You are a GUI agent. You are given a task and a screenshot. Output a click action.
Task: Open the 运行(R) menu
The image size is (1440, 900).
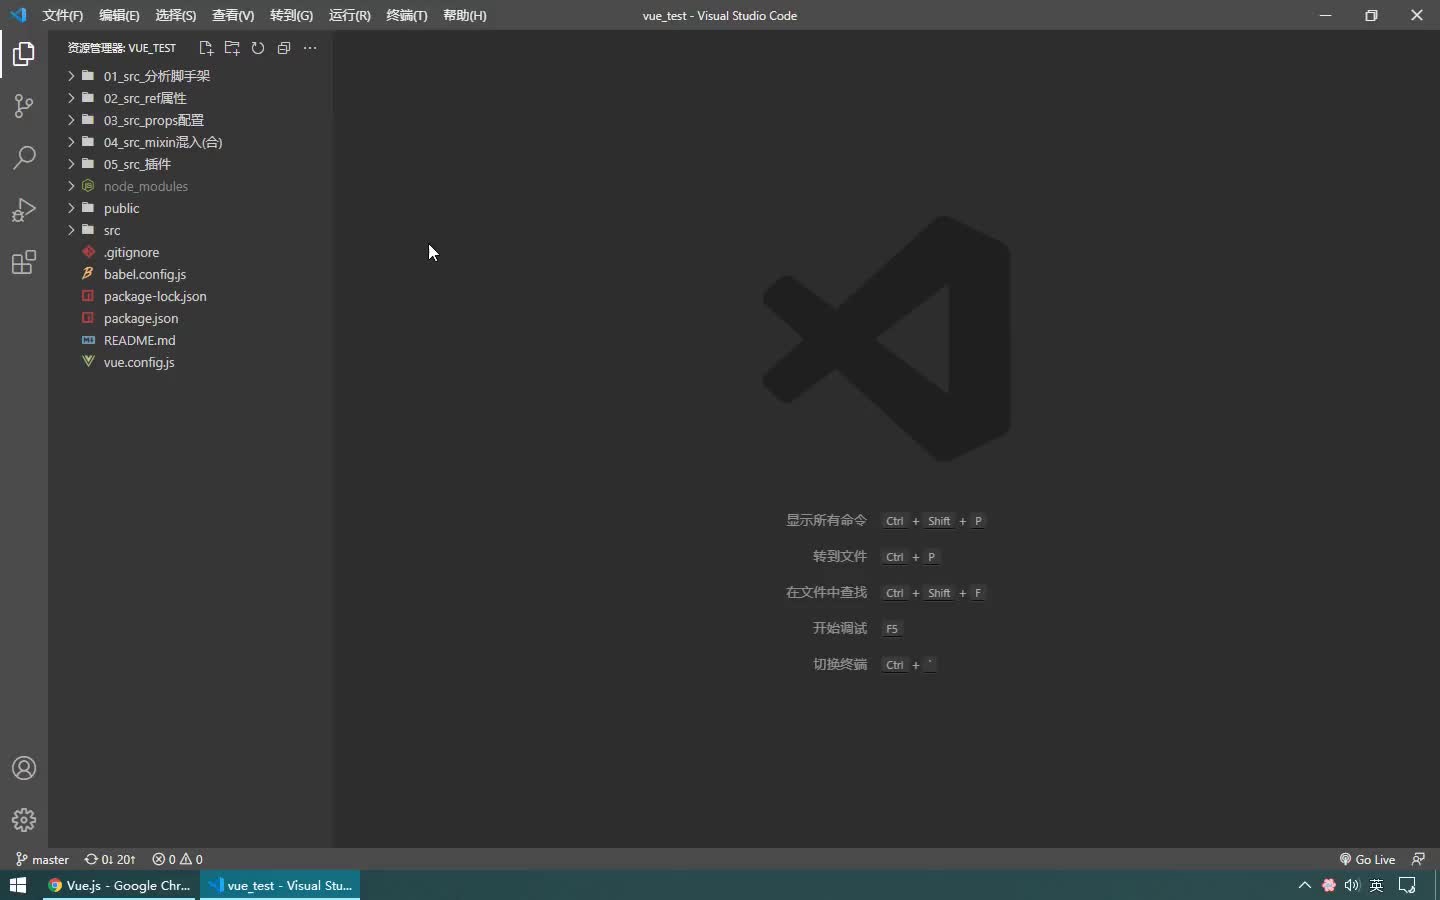pyautogui.click(x=349, y=15)
